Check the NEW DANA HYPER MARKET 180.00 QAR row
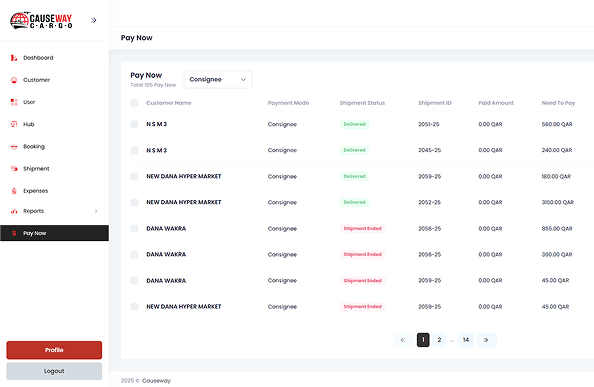The image size is (594, 387). [134, 176]
